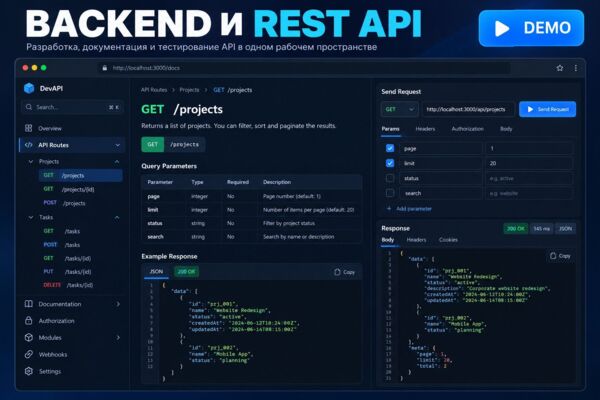Click the bookmark star icon in address bar
Viewport: 600px width, 400px height.
(x=560, y=68)
